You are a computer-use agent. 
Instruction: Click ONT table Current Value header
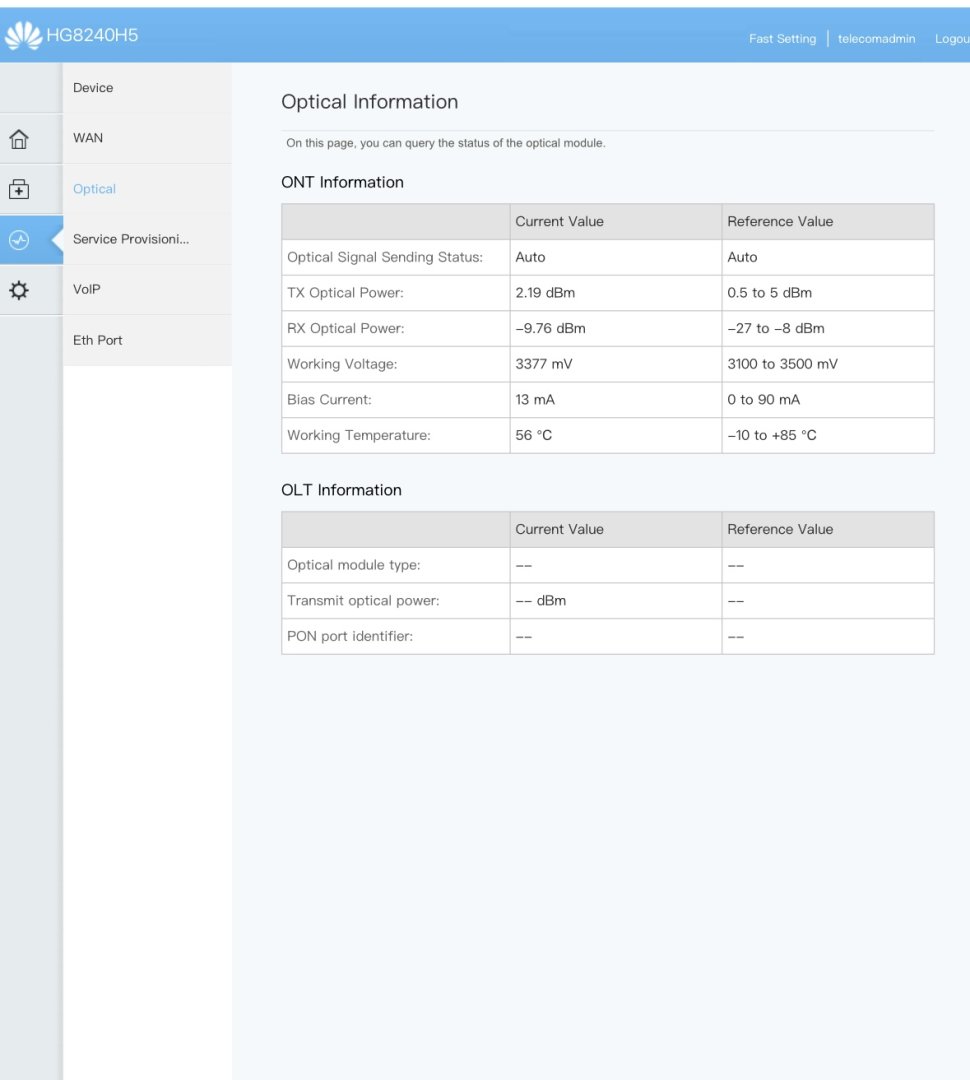559,222
